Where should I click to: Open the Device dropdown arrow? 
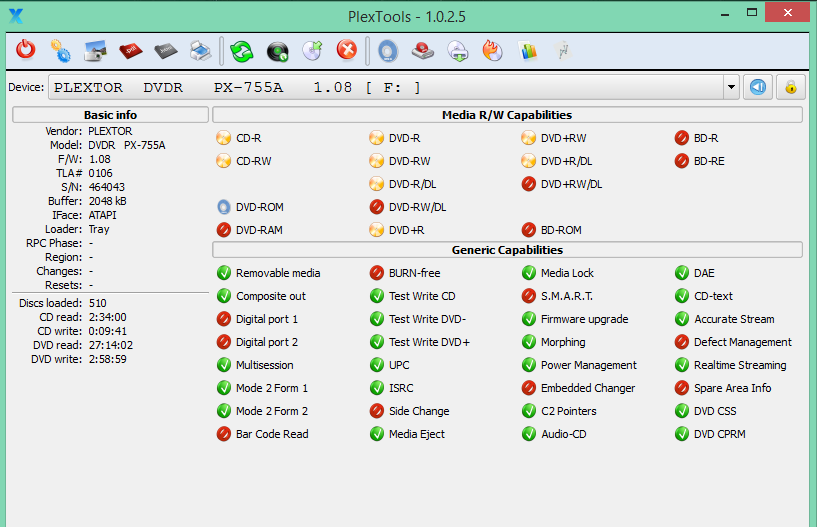pyautogui.click(x=732, y=87)
